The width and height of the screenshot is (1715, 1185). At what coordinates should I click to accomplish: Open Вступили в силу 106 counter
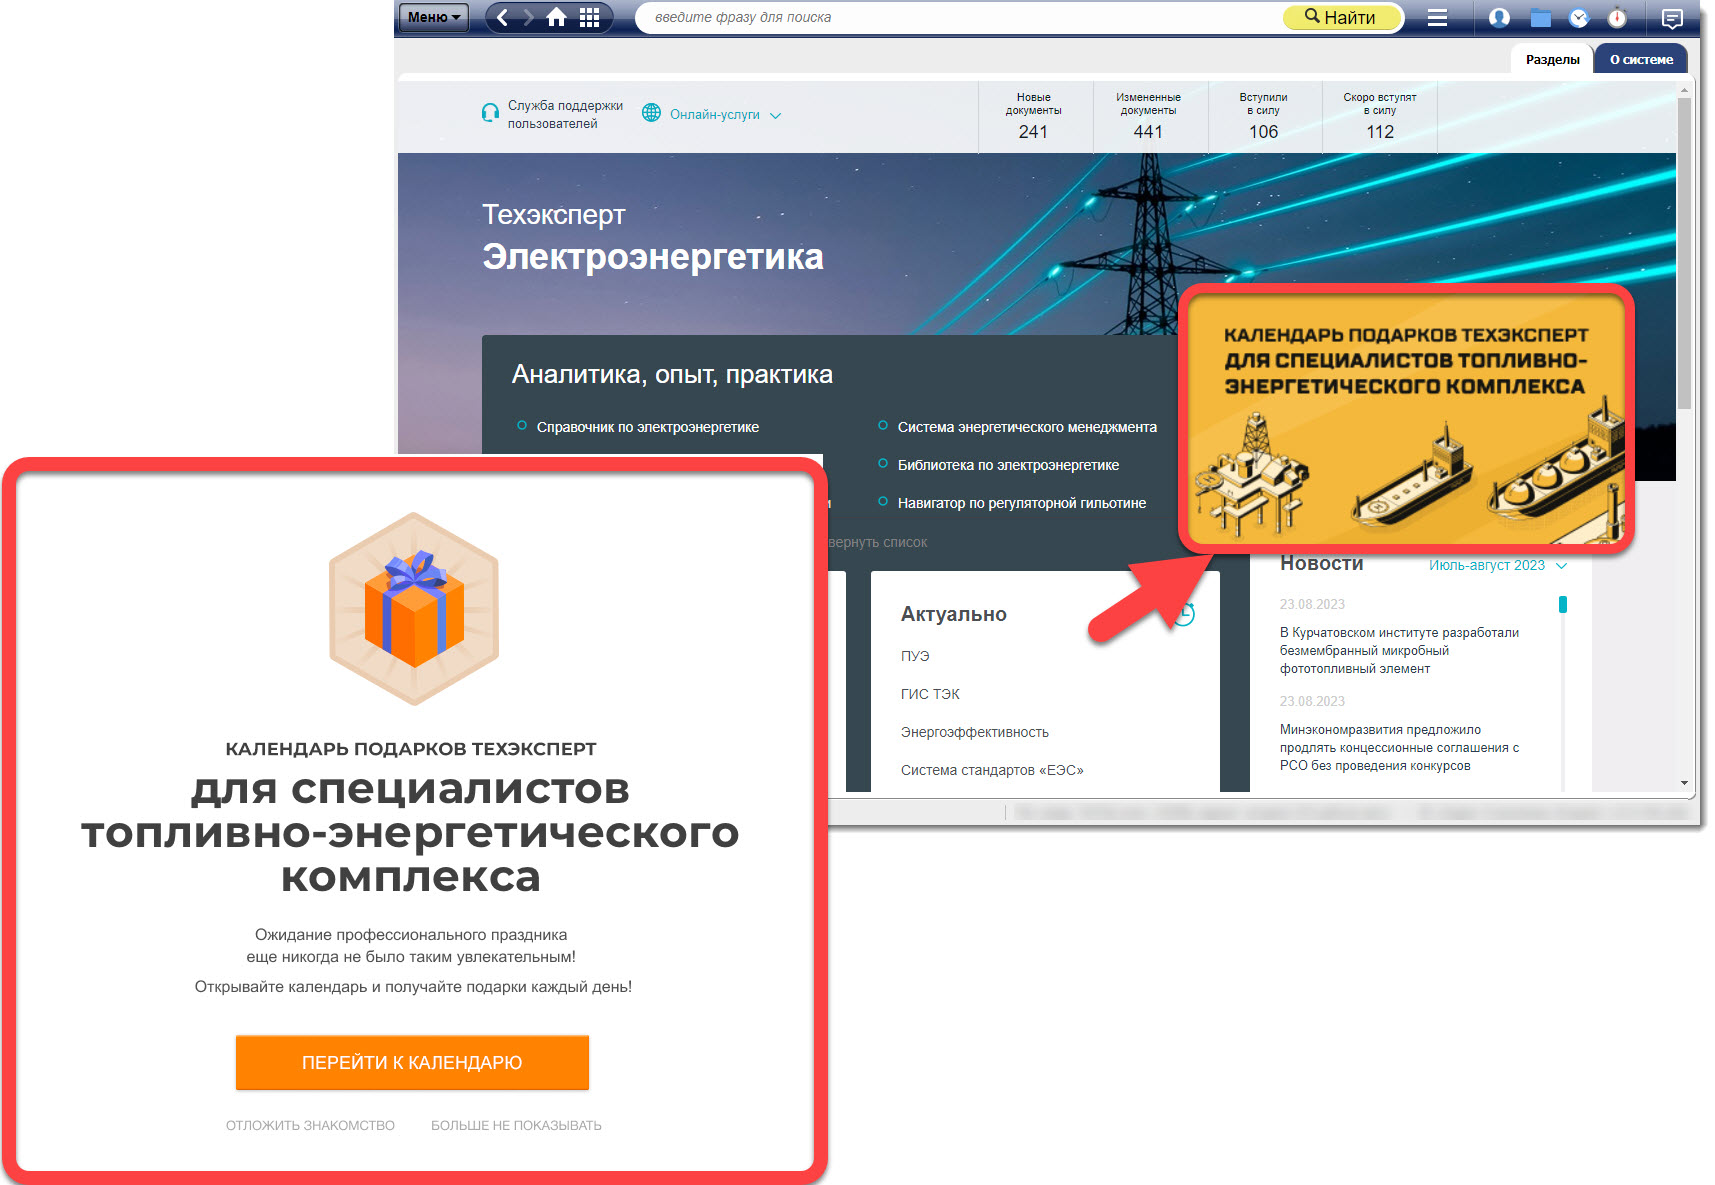click(x=1264, y=117)
